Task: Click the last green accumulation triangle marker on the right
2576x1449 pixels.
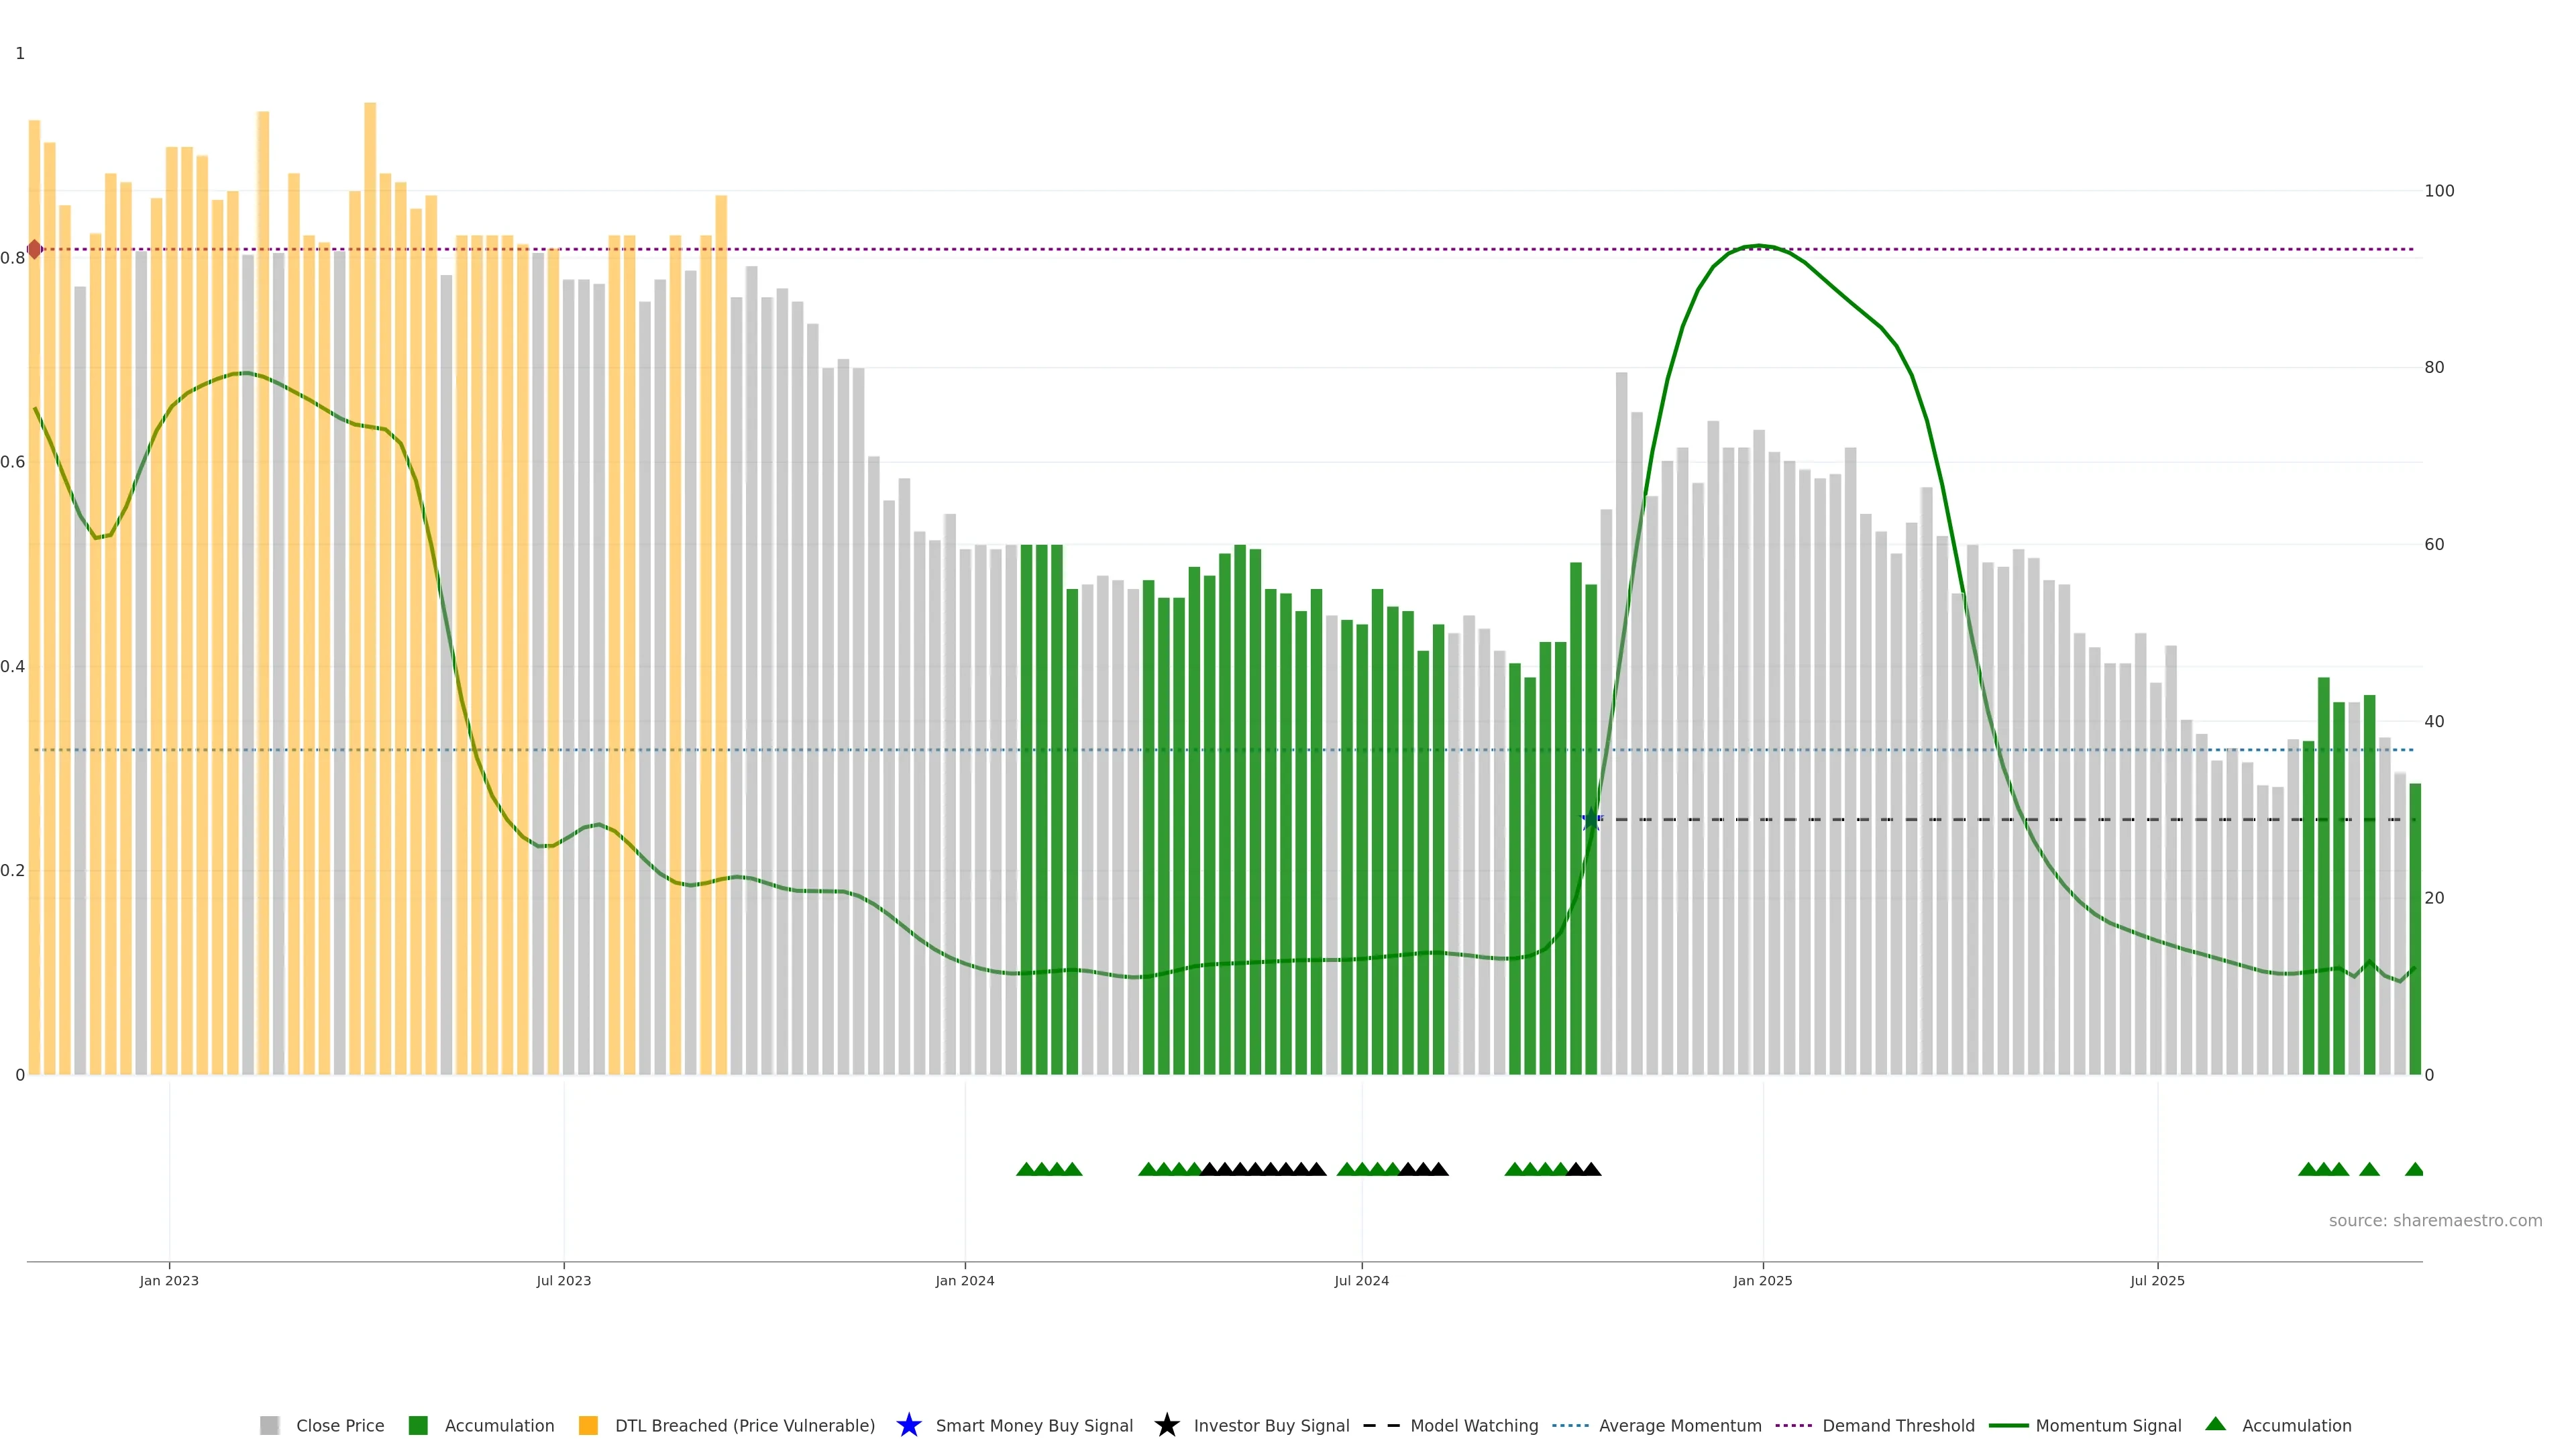Action: click(2413, 1169)
